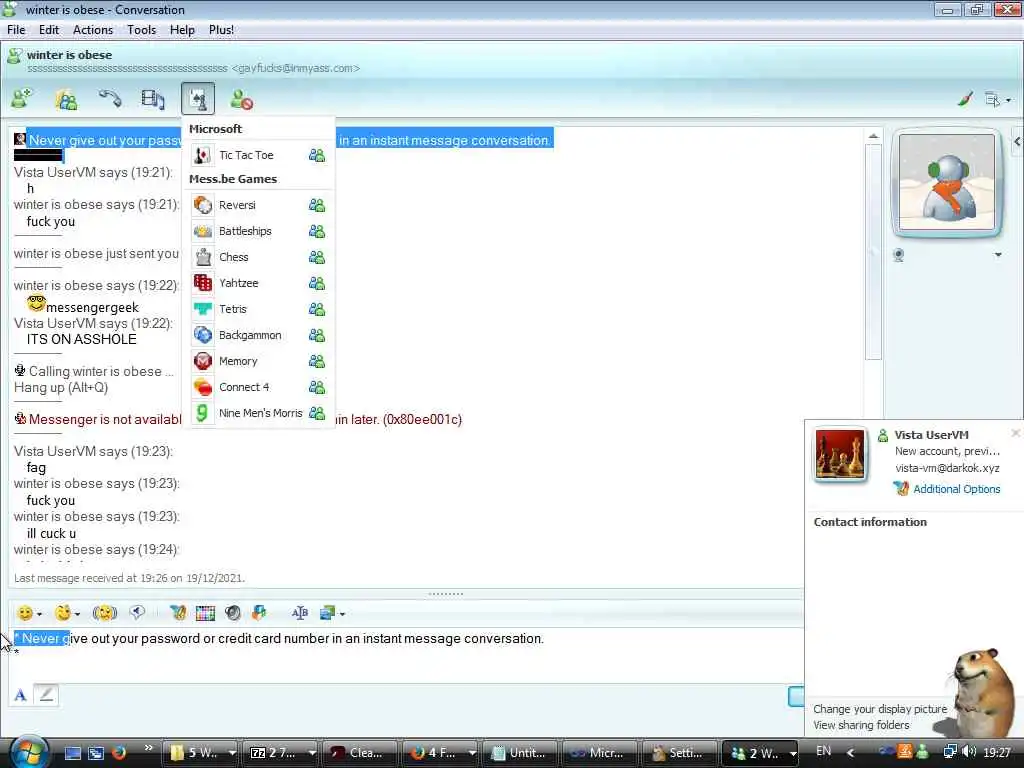
Task: Launch Chess from the games menu
Action: [233, 257]
